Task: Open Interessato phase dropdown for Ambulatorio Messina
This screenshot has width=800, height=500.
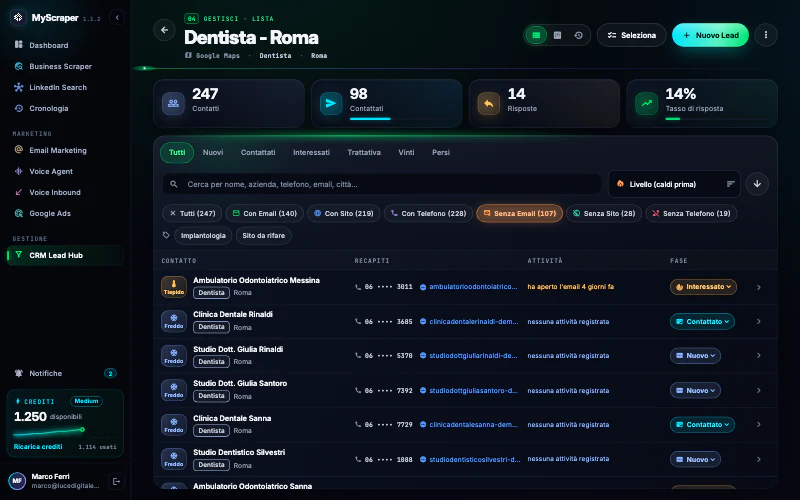Action: [x=703, y=287]
